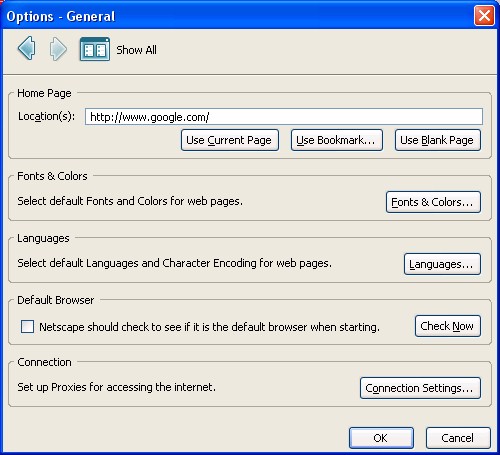Set home page with Use Current Page

pyautogui.click(x=230, y=140)
